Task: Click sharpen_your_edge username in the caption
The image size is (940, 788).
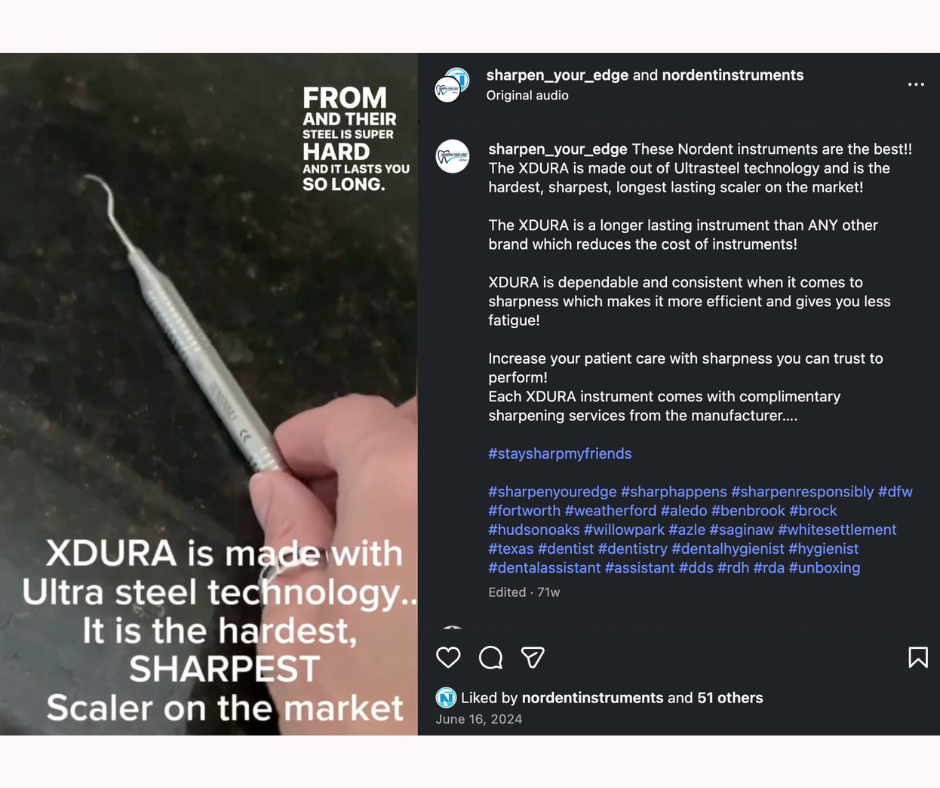Action: [558, 149]
